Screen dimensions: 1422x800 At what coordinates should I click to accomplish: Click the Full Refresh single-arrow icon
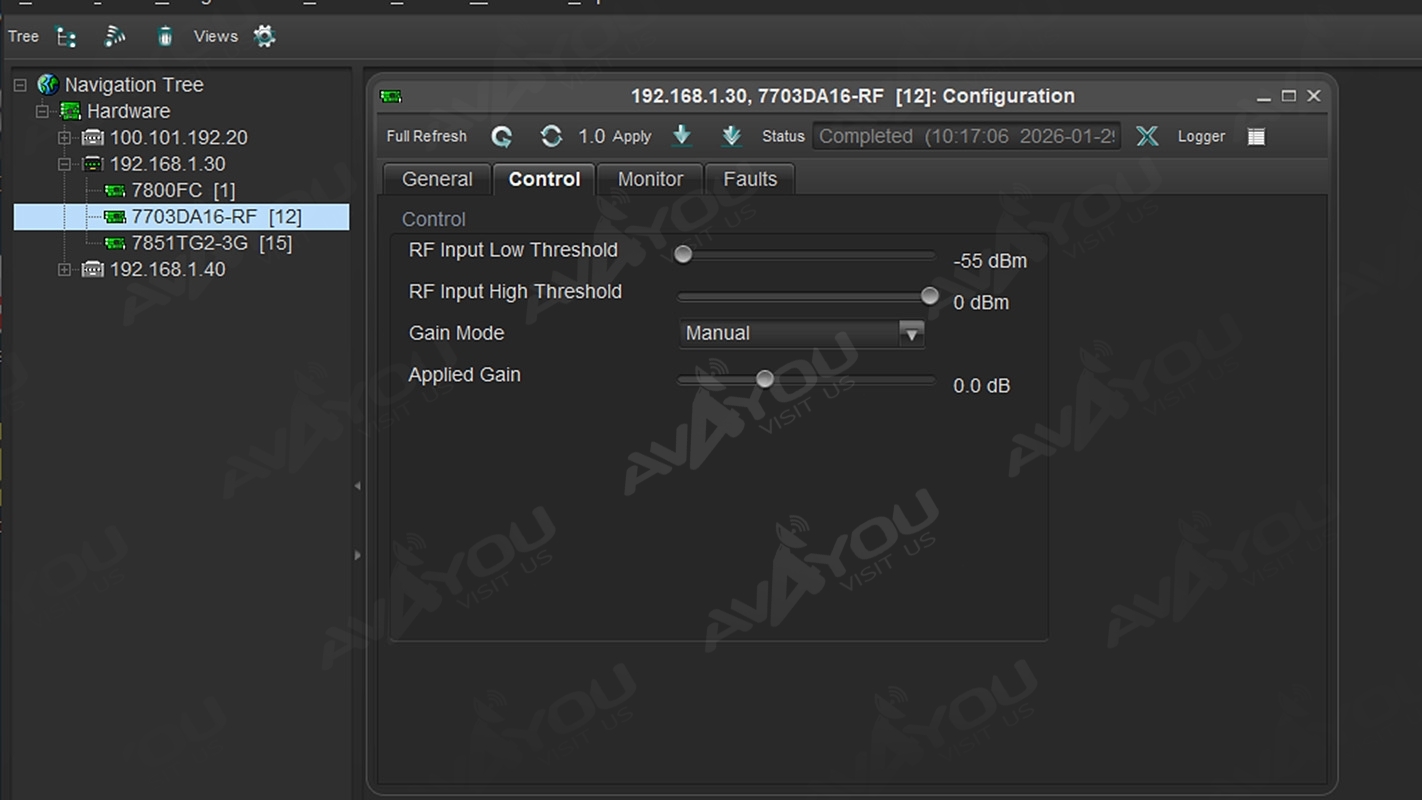[502, 136]
